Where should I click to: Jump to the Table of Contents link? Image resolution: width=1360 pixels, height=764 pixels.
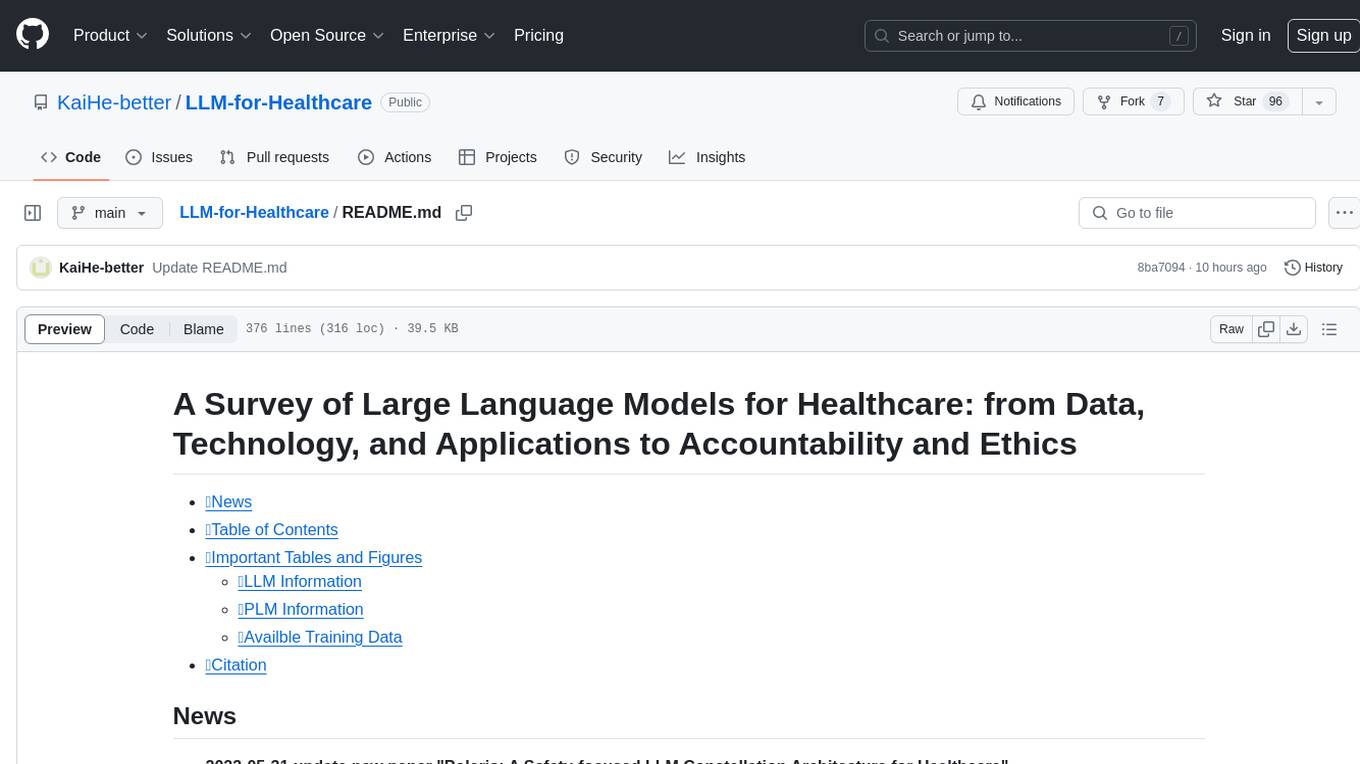pyautogui.click(x=271, y=530)
